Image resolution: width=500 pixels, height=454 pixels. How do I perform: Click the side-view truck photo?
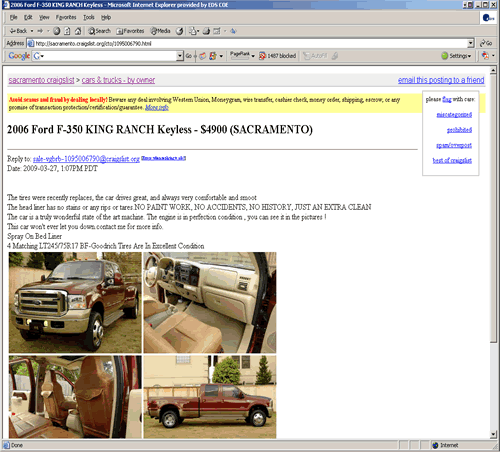click(210, 397)
